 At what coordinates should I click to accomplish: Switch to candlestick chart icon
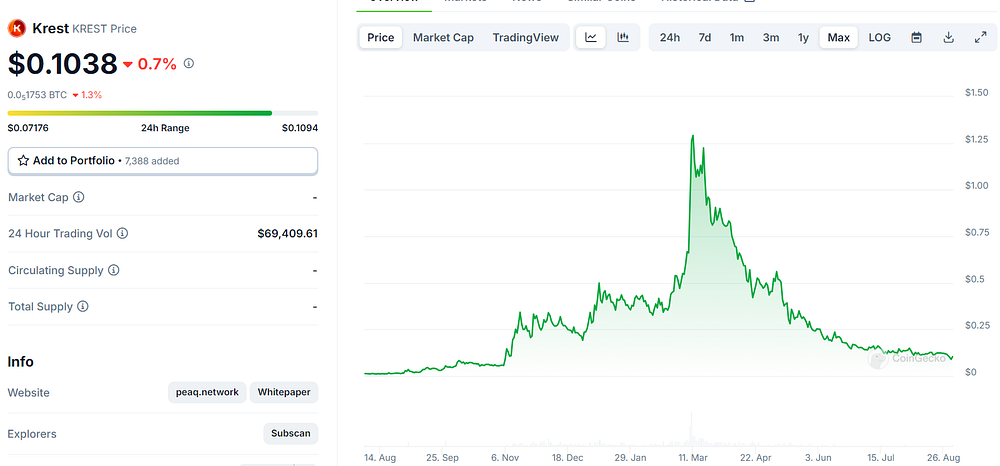623,38
